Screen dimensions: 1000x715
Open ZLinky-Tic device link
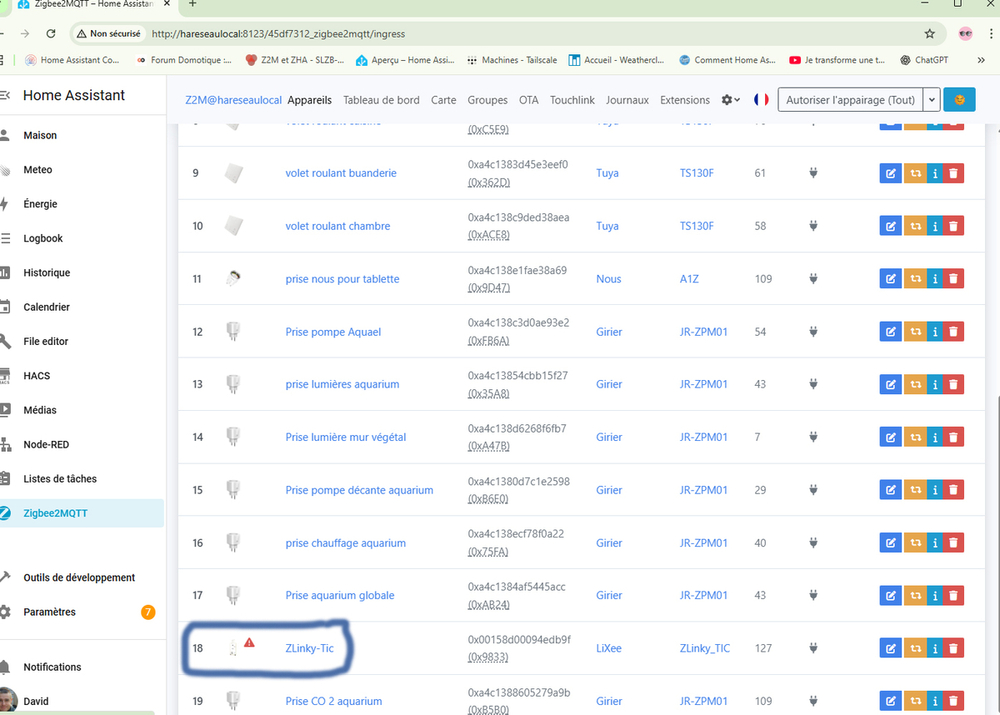[x=309, y=648]
